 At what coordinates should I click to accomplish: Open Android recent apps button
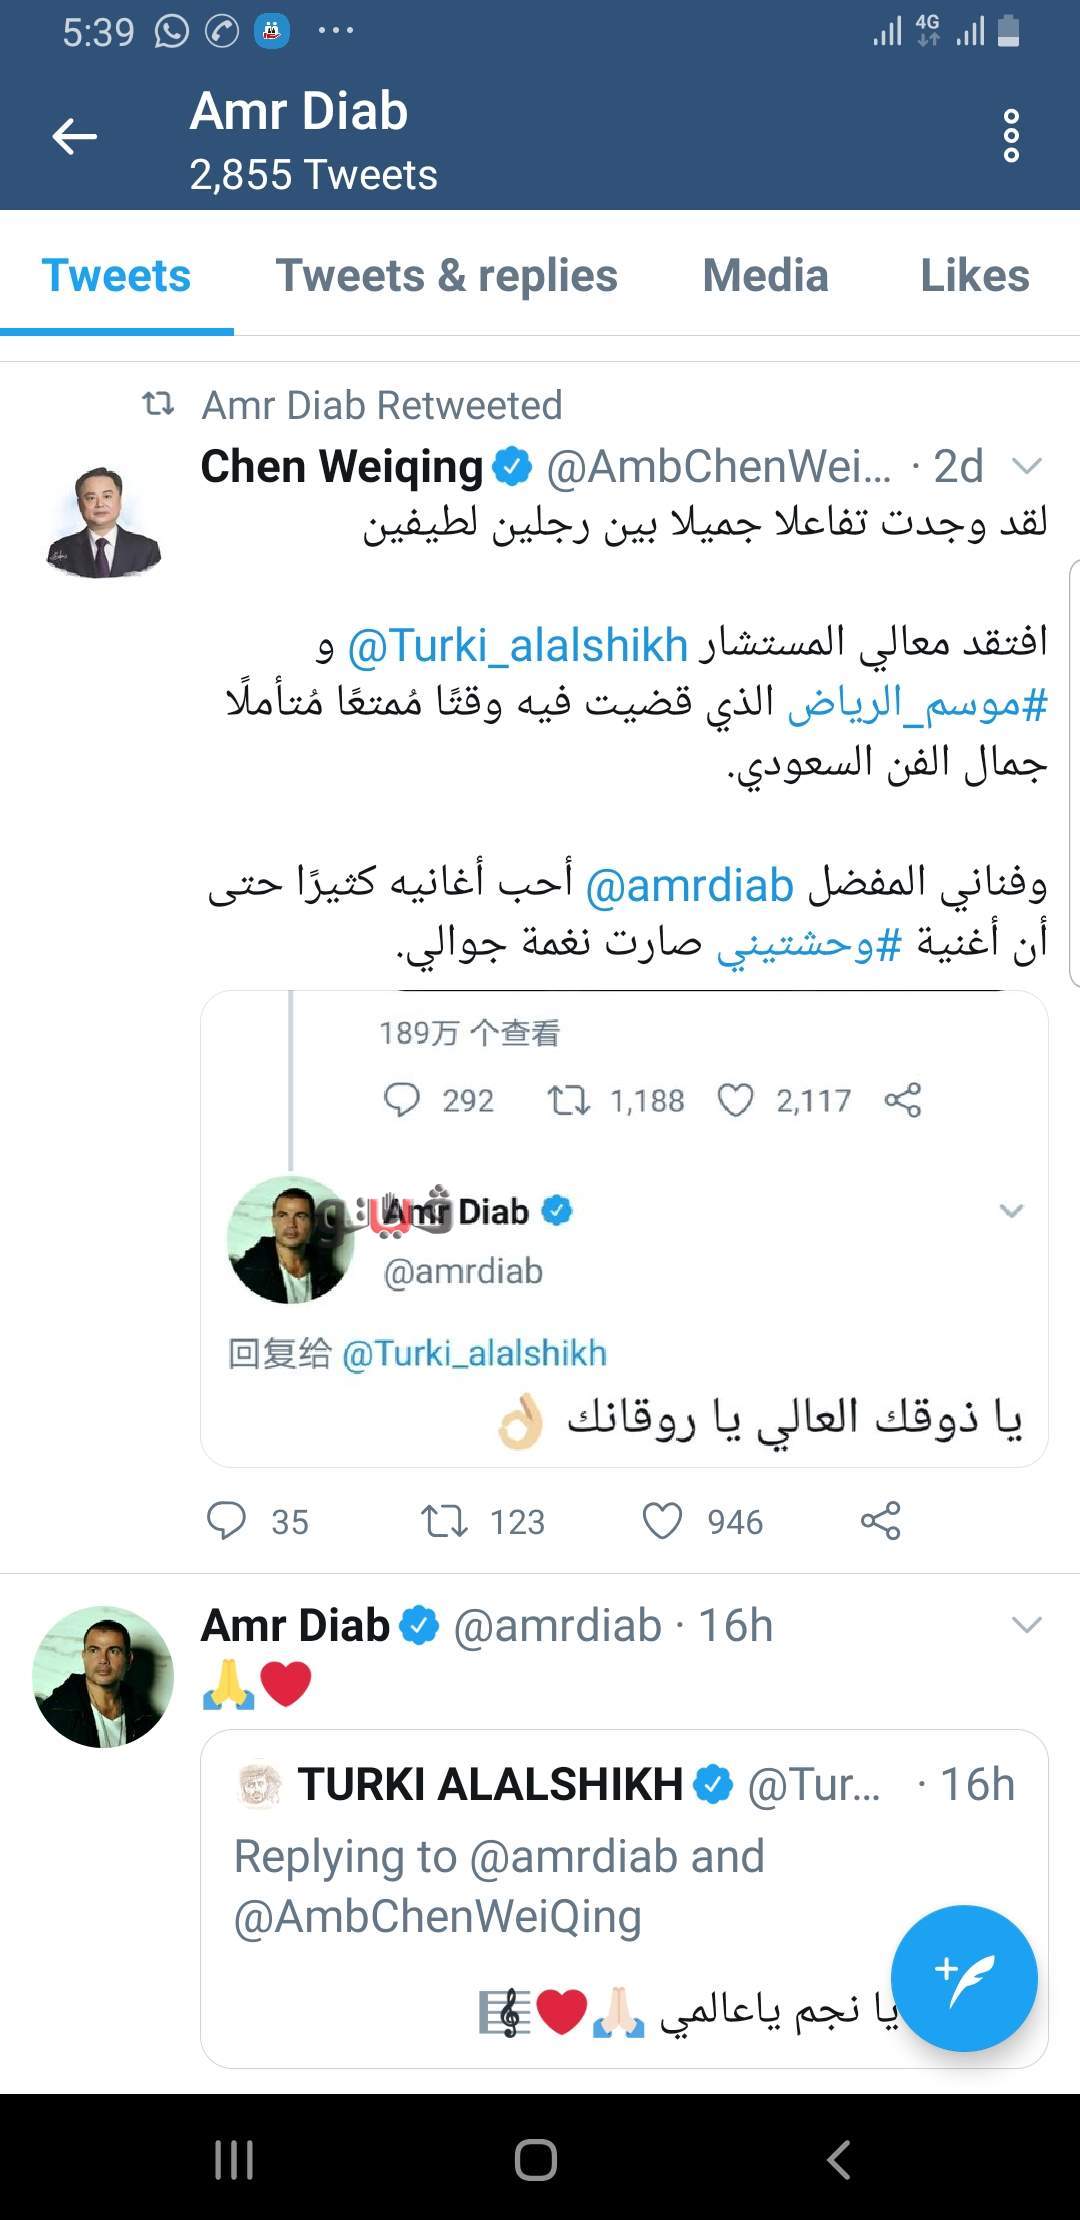coord(234,2160)
